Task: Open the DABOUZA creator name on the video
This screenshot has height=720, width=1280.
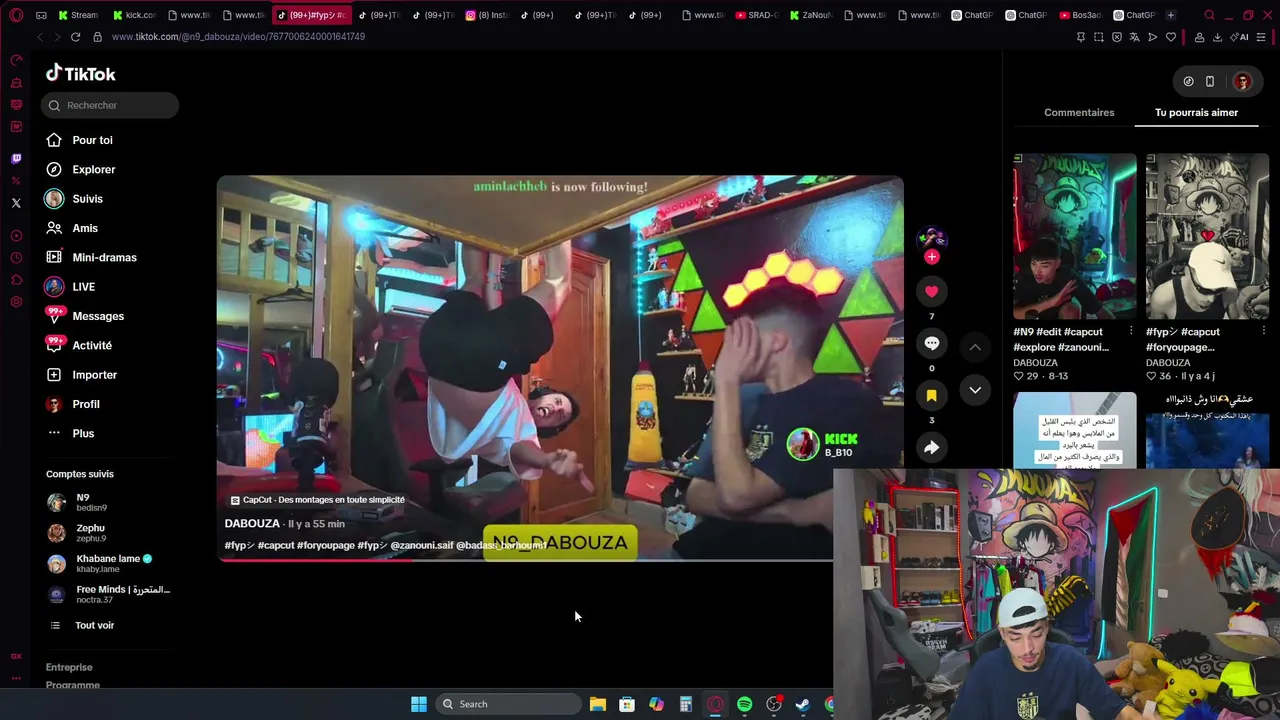Action: pyautogui.click(x=252, y=523)
